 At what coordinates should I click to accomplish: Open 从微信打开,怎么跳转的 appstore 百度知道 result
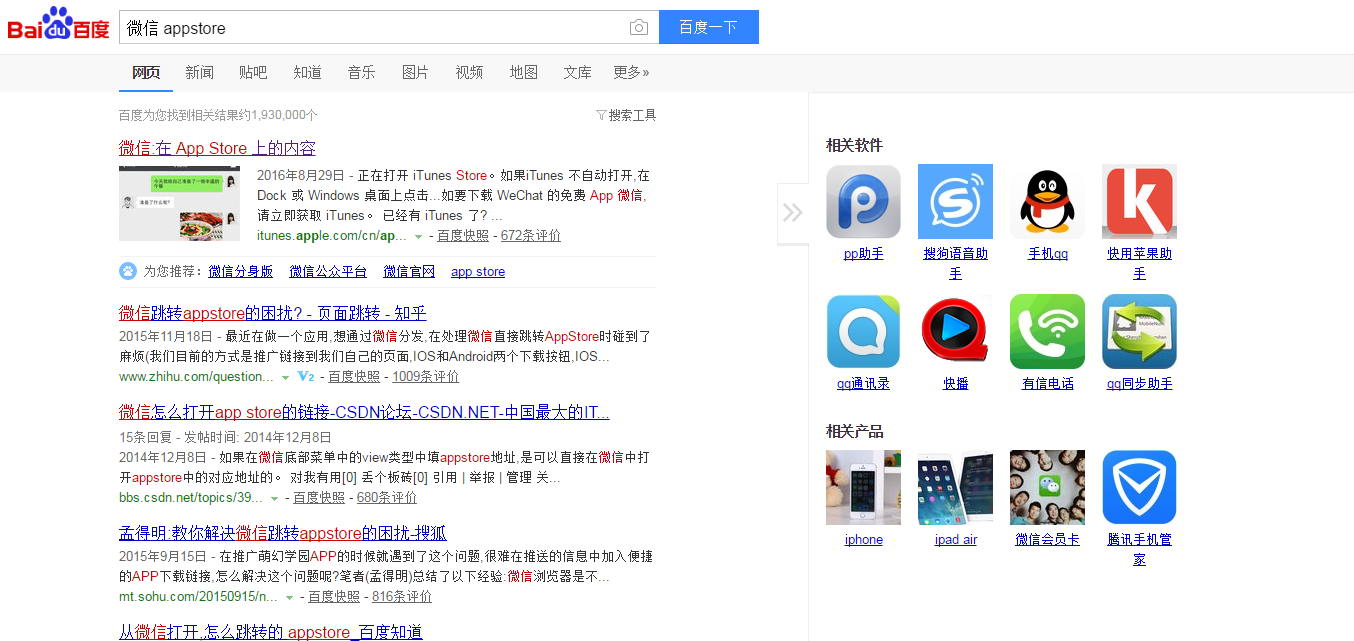pos(271,631)
